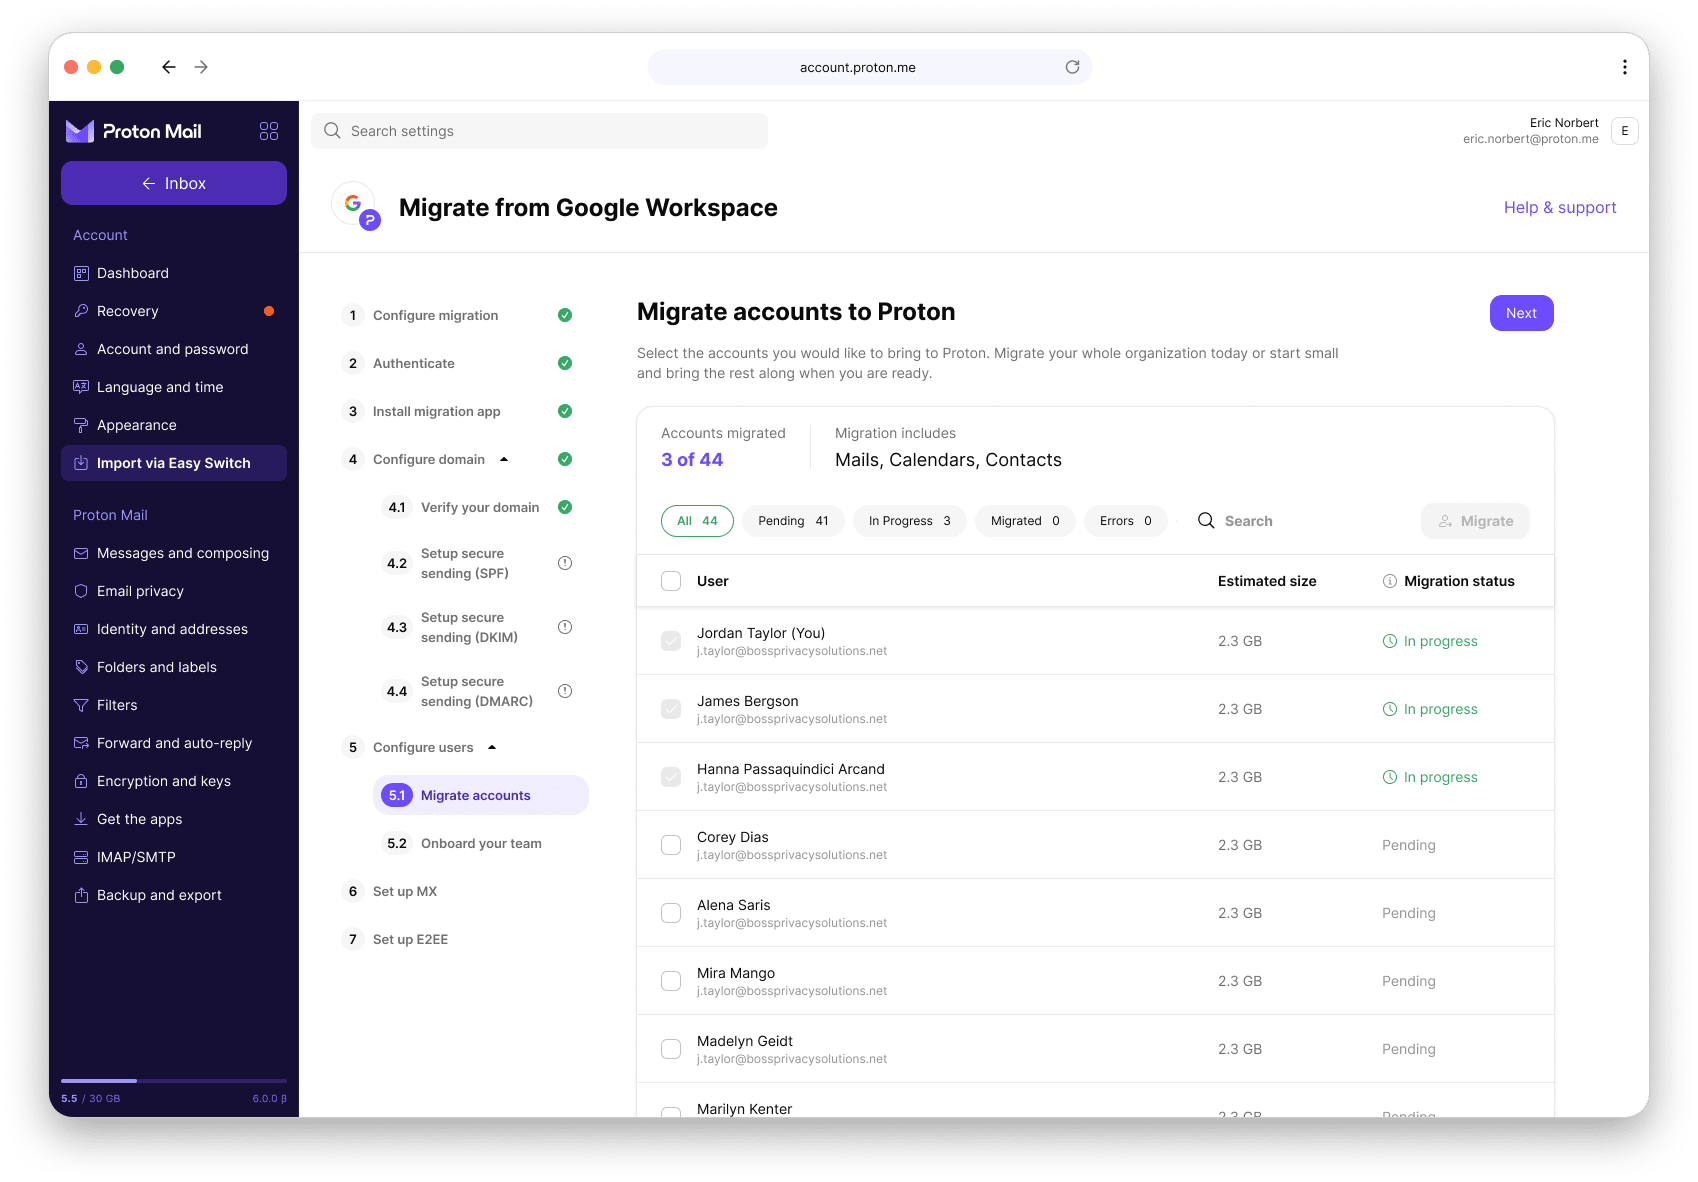
Task: Click the IMAP/SMTP server icon
Action: pos(81,857)
